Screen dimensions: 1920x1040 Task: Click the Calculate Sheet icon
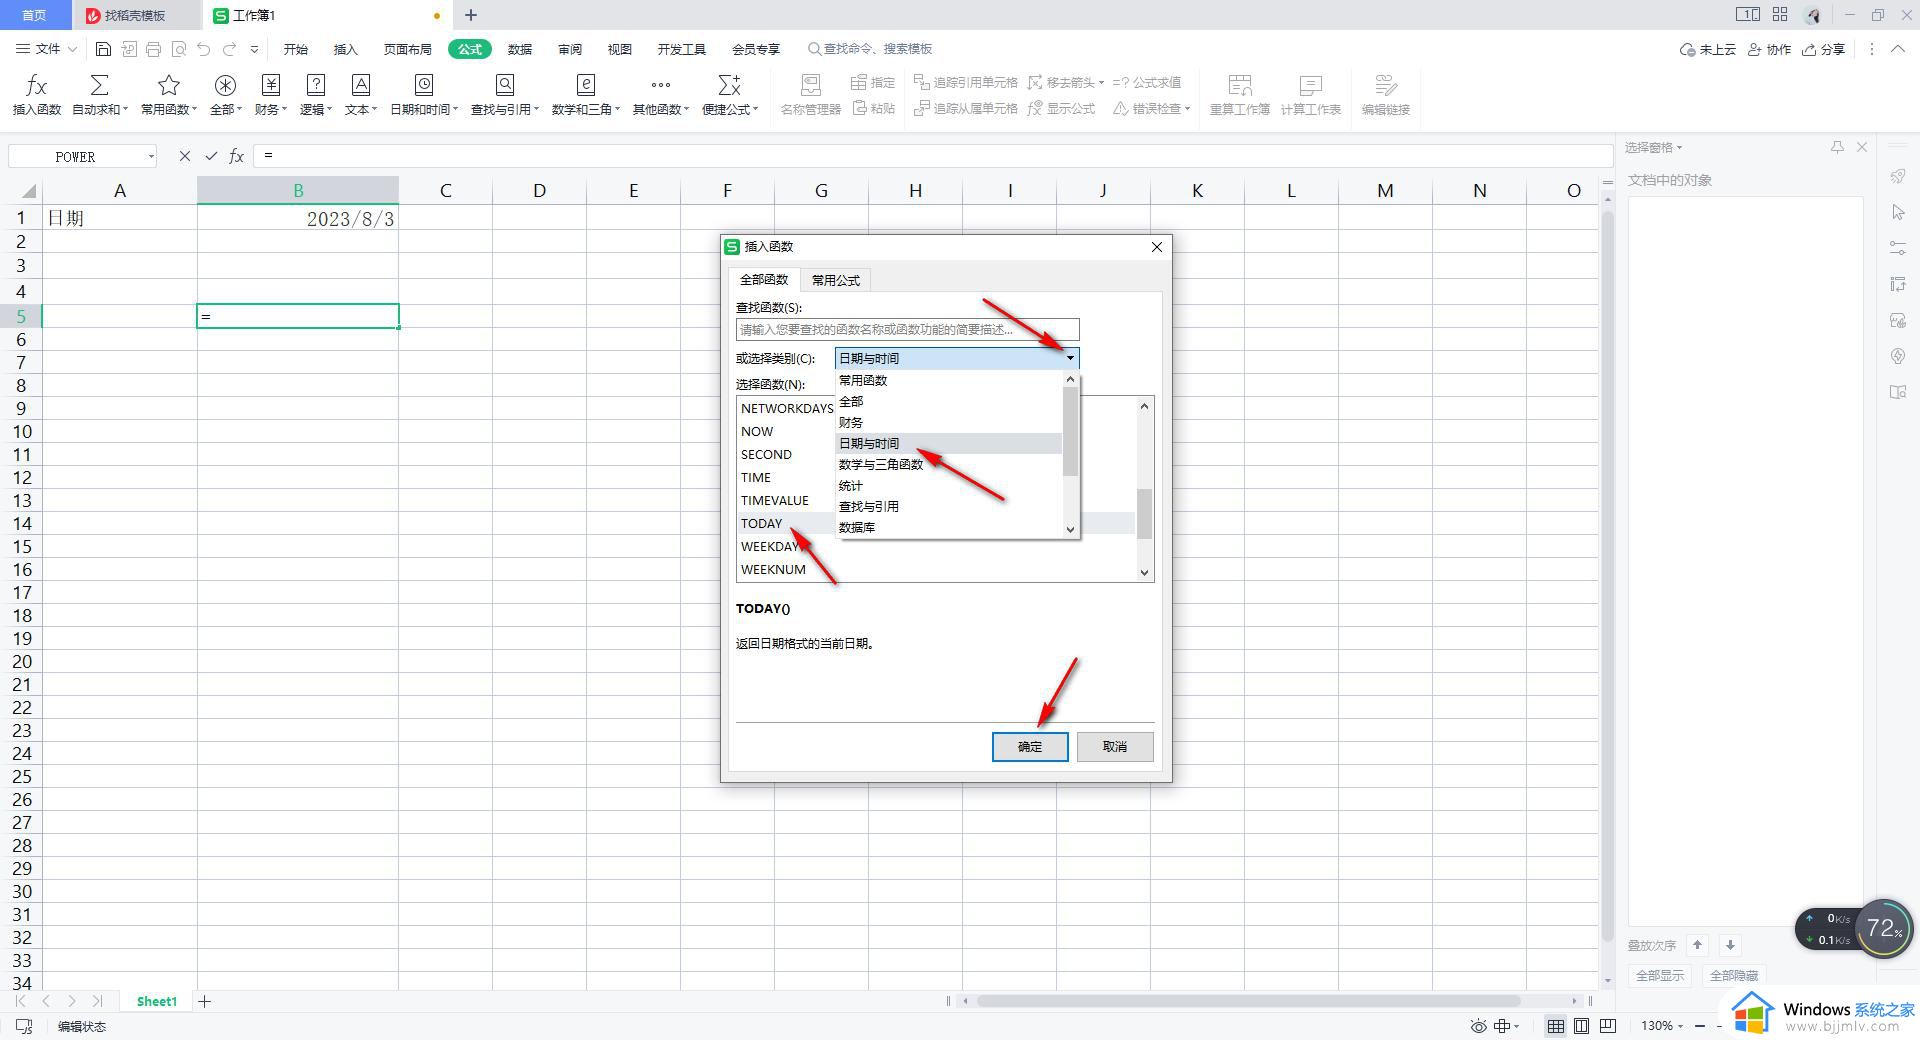1310,85
